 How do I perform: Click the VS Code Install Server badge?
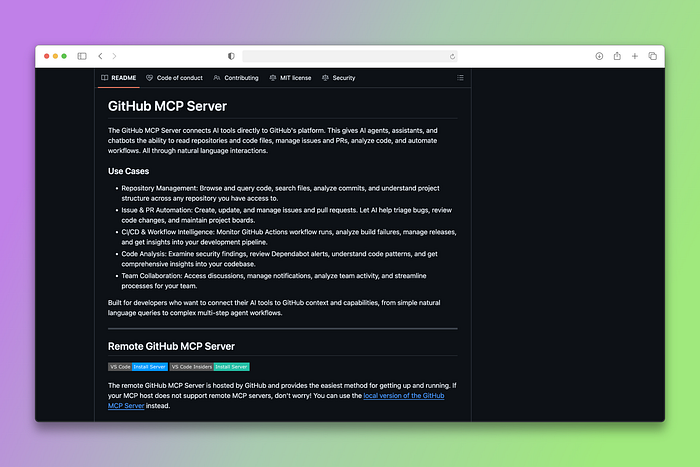(138, 367)
